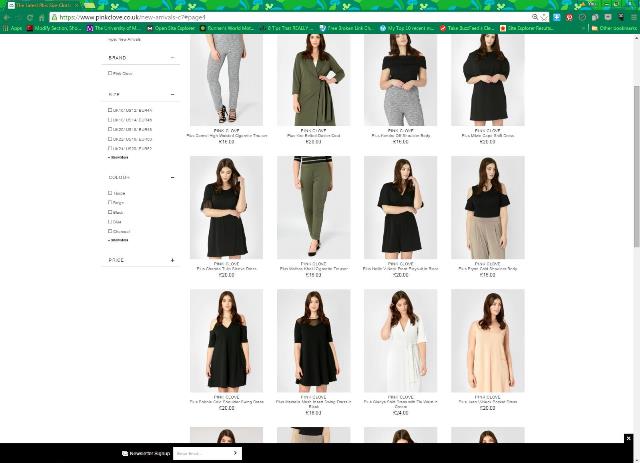Screen dimensions: 640x463
Task: Open the peach V-neck dress product image
Action: [488, 341]
